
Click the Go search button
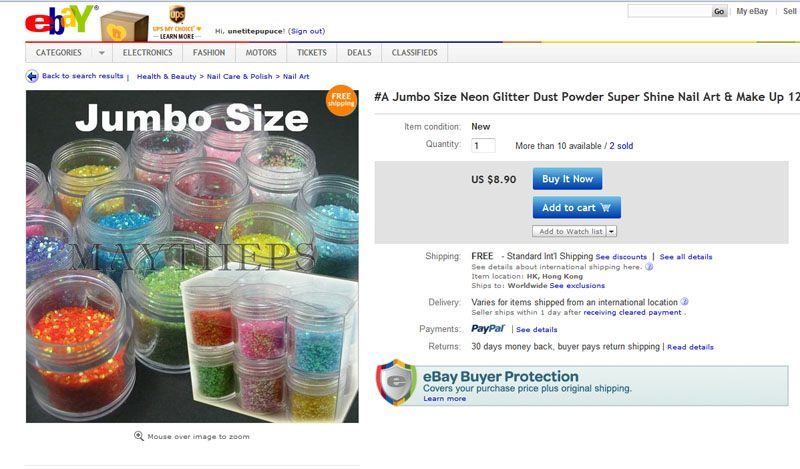[x=719, y=11]
